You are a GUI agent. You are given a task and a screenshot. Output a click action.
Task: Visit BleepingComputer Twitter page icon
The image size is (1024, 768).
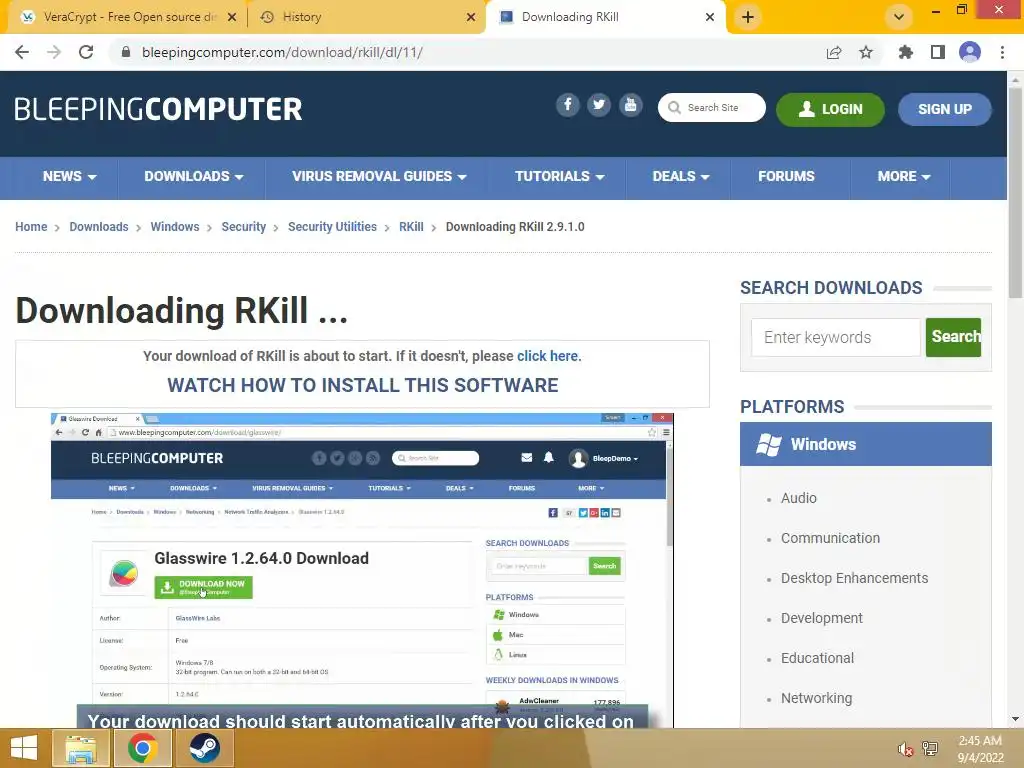[599, 105]
